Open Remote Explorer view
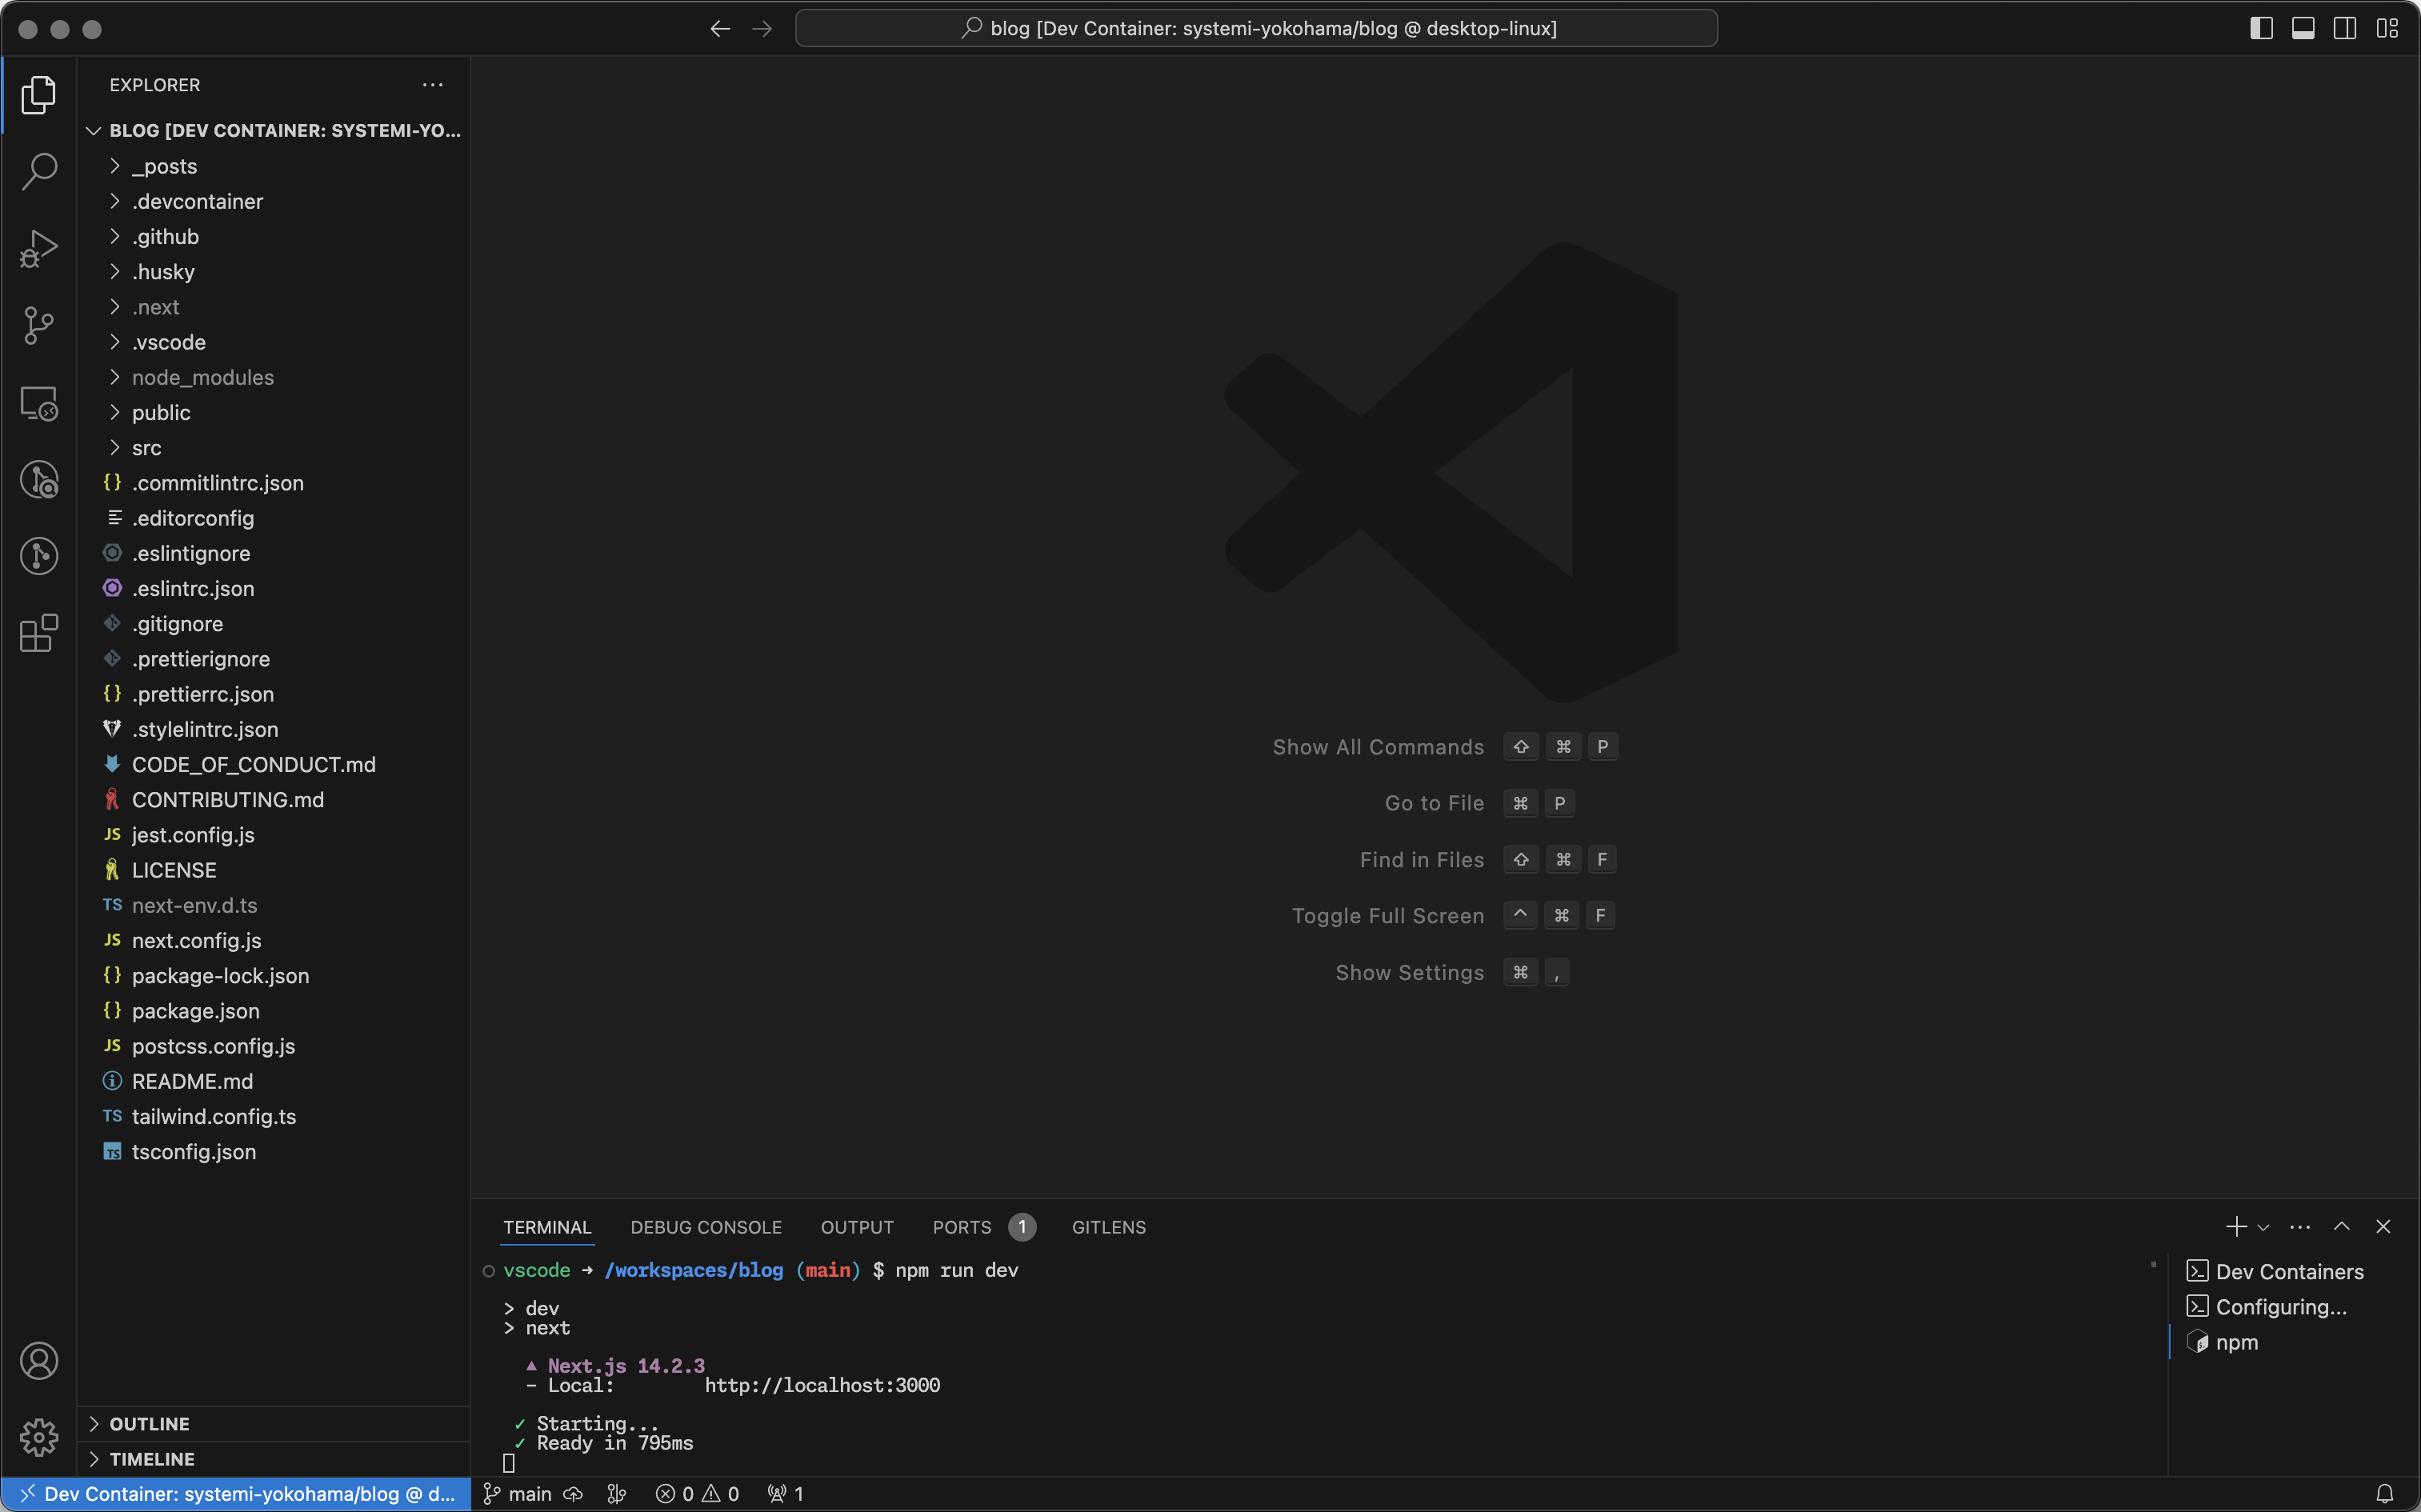2421x1512 pixels. pyautogui.click(x=38, y=403)
